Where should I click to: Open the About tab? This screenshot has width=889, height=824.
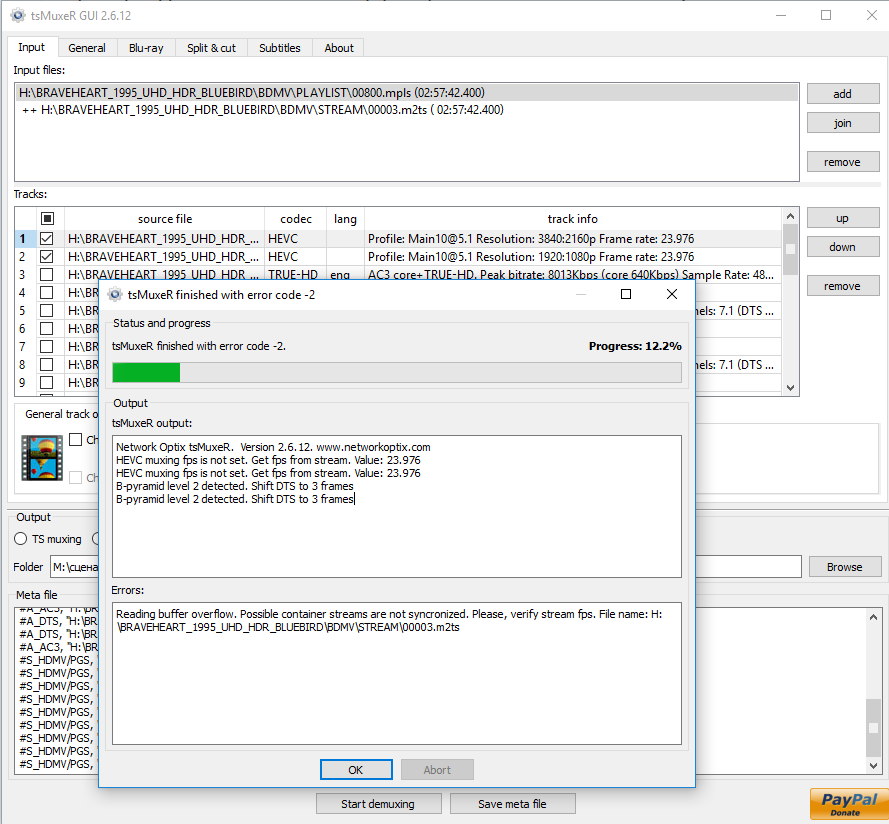click(339, 48)
